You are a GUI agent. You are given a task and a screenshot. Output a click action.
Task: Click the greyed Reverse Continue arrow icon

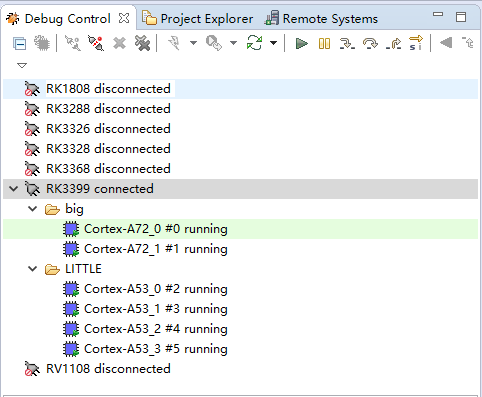(446, 43)
